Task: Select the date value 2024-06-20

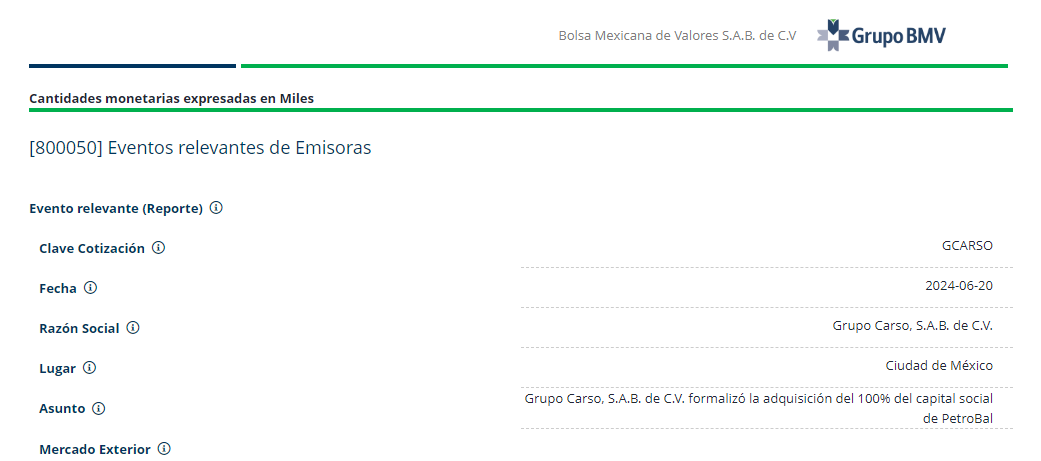Action: coord(959,286)
